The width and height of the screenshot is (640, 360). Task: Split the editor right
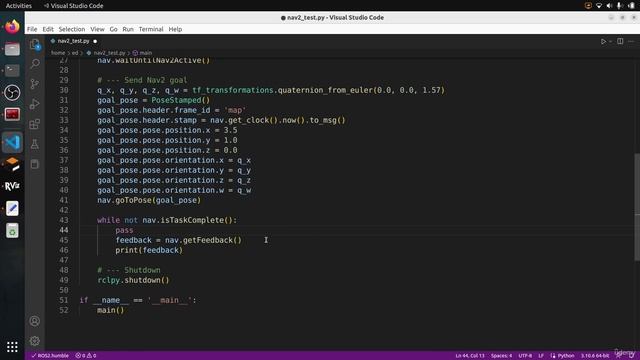[620, 41]
